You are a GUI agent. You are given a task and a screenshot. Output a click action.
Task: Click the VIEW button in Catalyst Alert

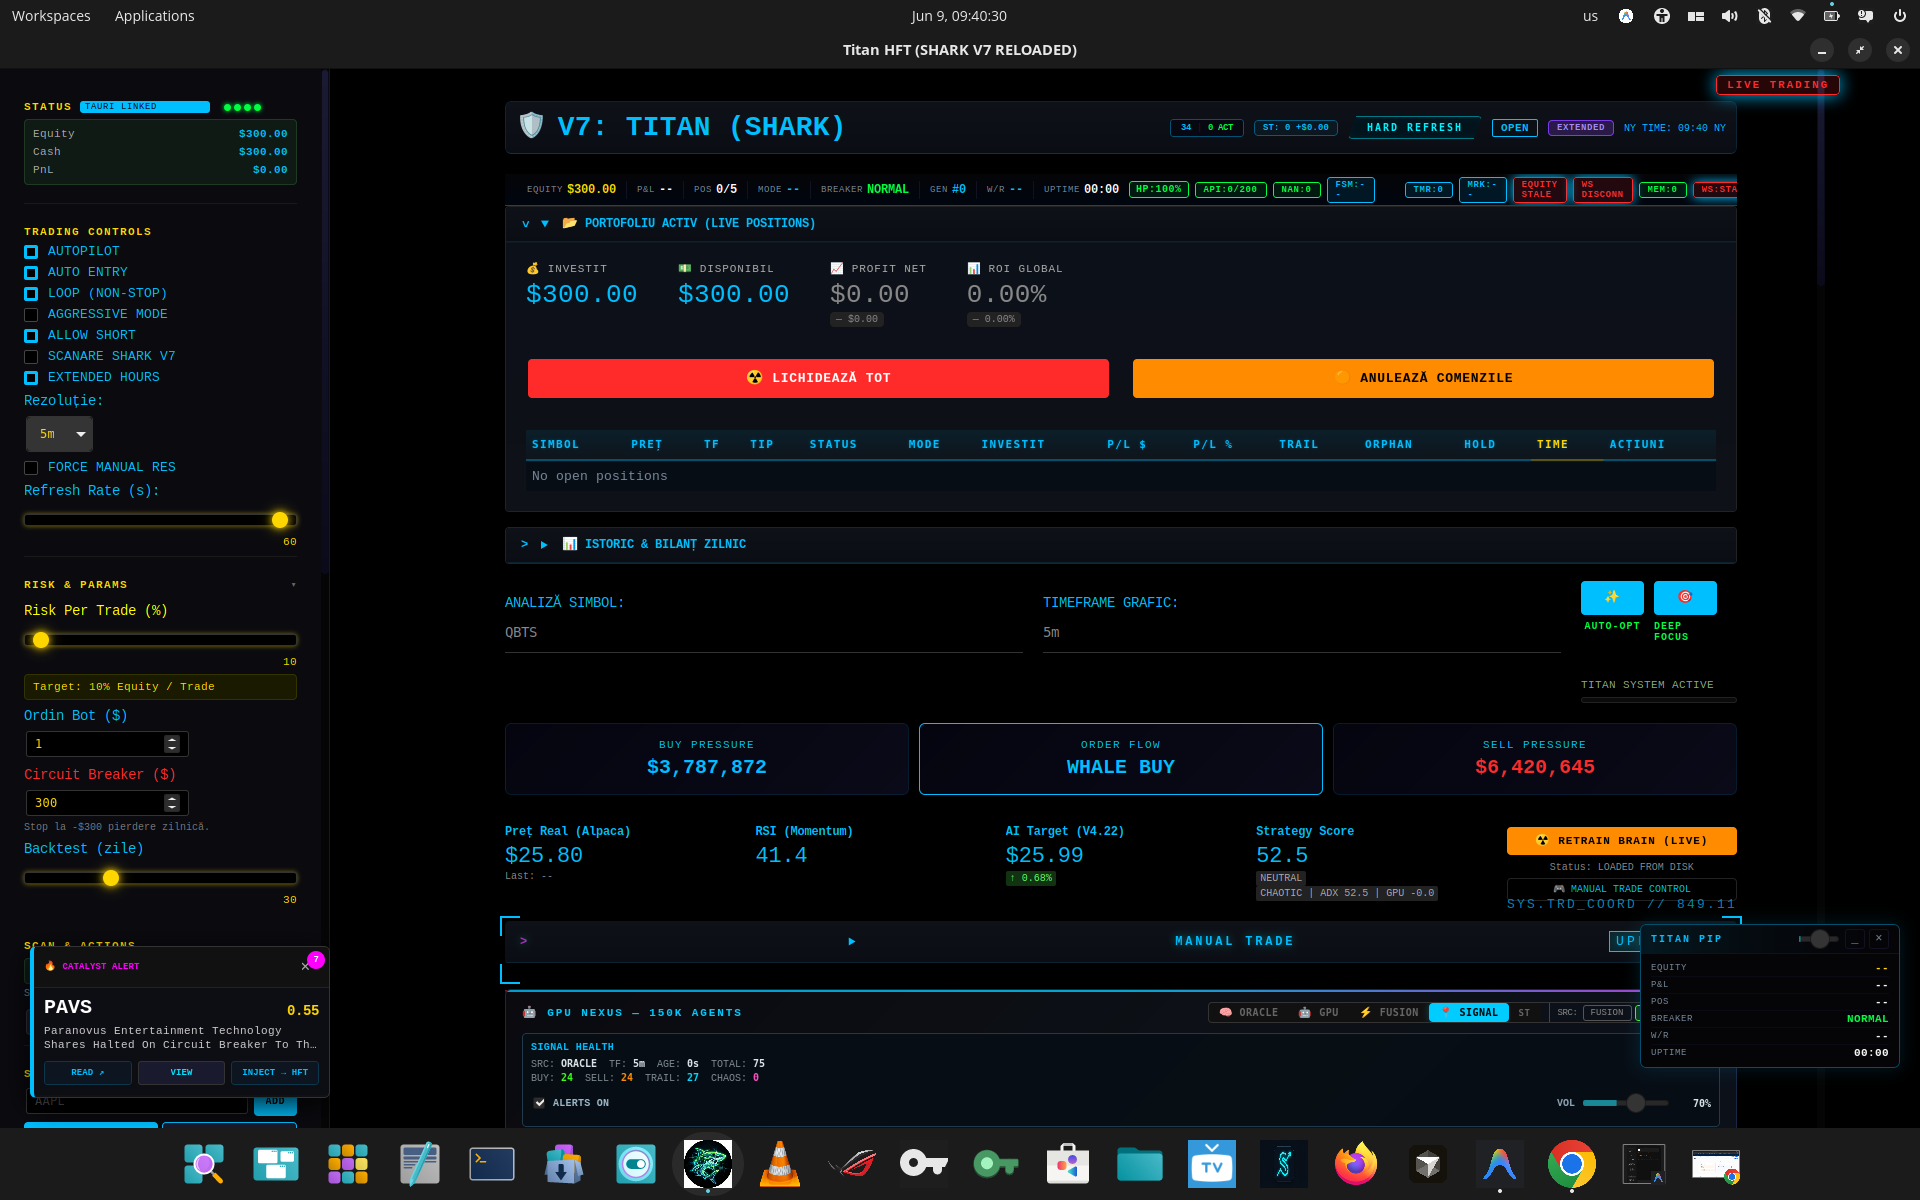[x=181, y=1073]
